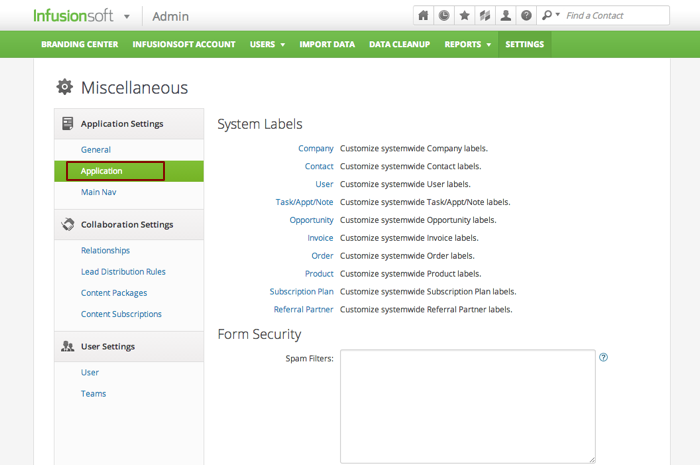Click the User Settings people icon
This screenshot has height=465, width=700.
67,346
